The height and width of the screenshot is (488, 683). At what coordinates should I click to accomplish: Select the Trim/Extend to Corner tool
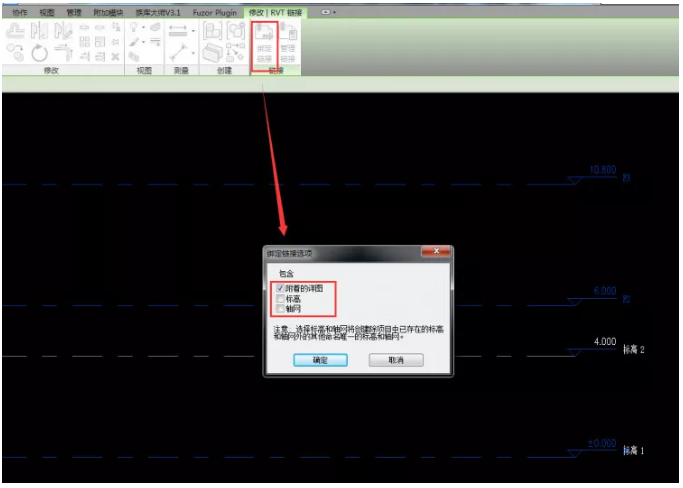64,53
